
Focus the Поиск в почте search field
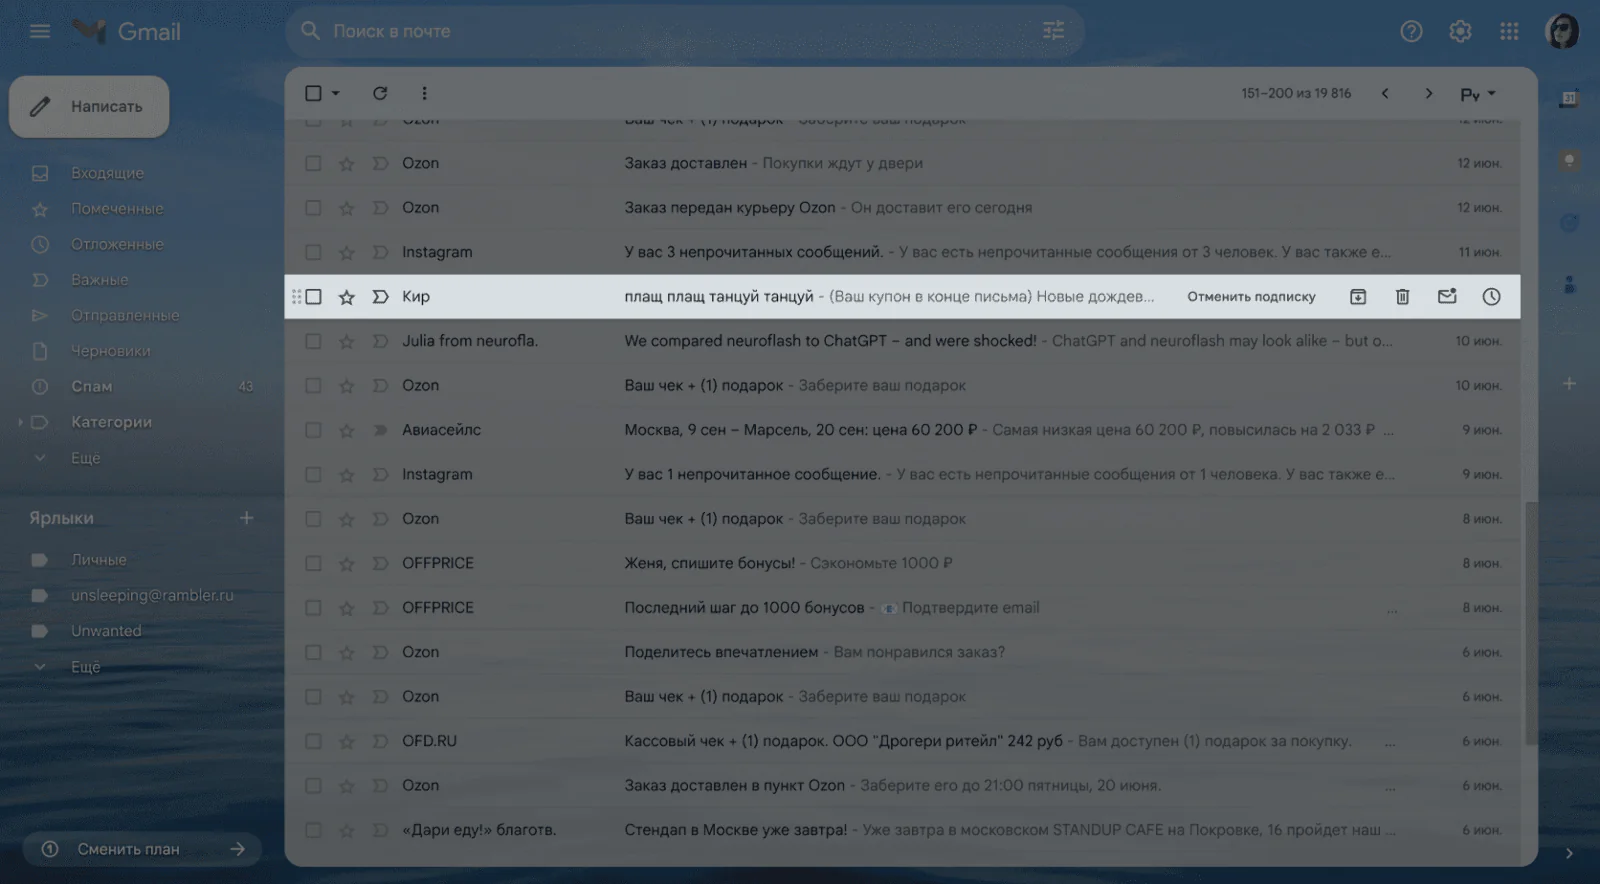point(685,31)
